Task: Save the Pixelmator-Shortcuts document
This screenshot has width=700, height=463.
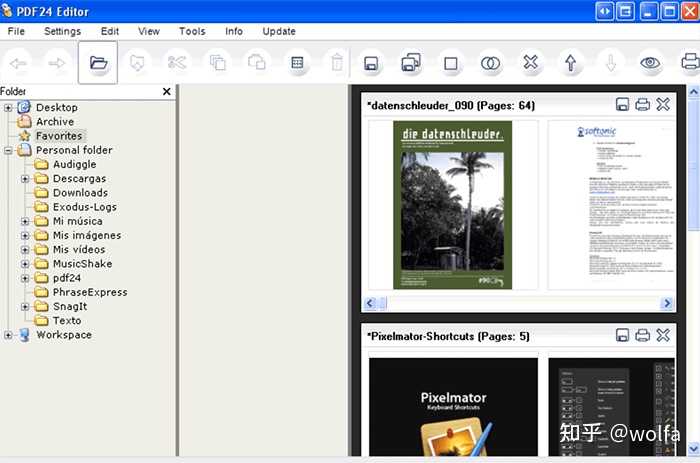Action: click(x=622, y=335)
